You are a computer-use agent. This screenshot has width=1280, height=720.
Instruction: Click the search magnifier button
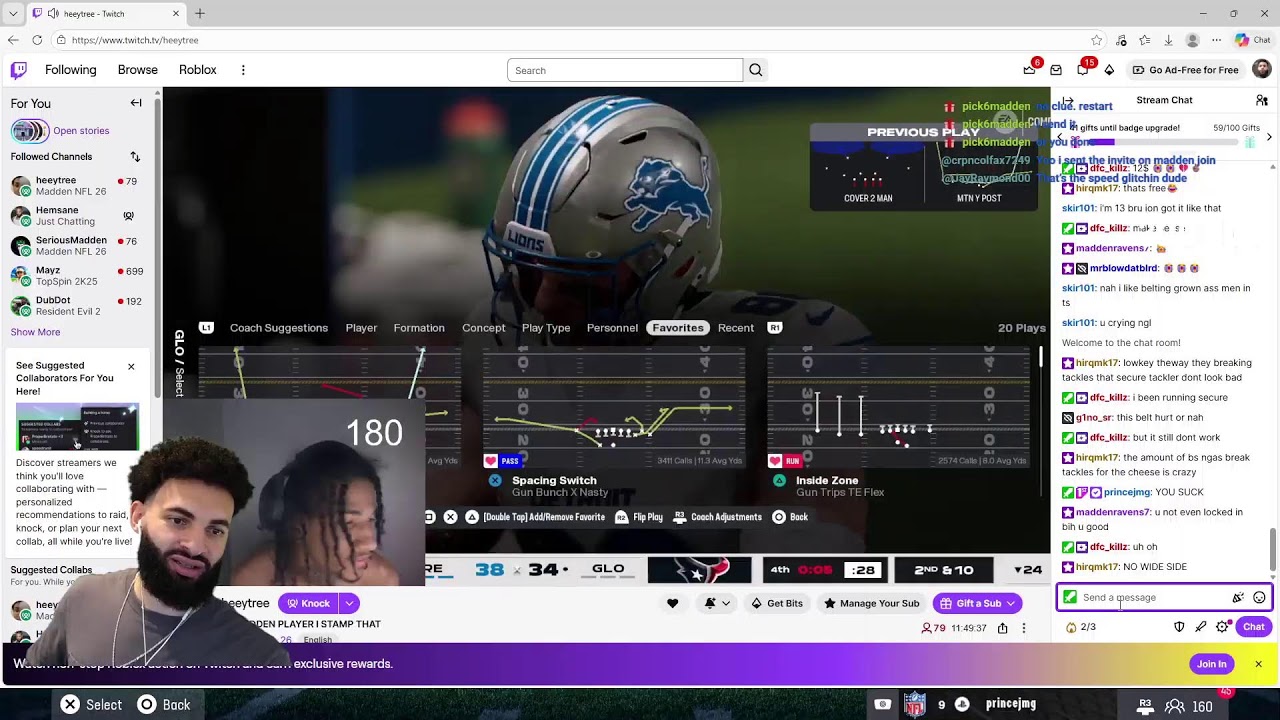point(756,70)
